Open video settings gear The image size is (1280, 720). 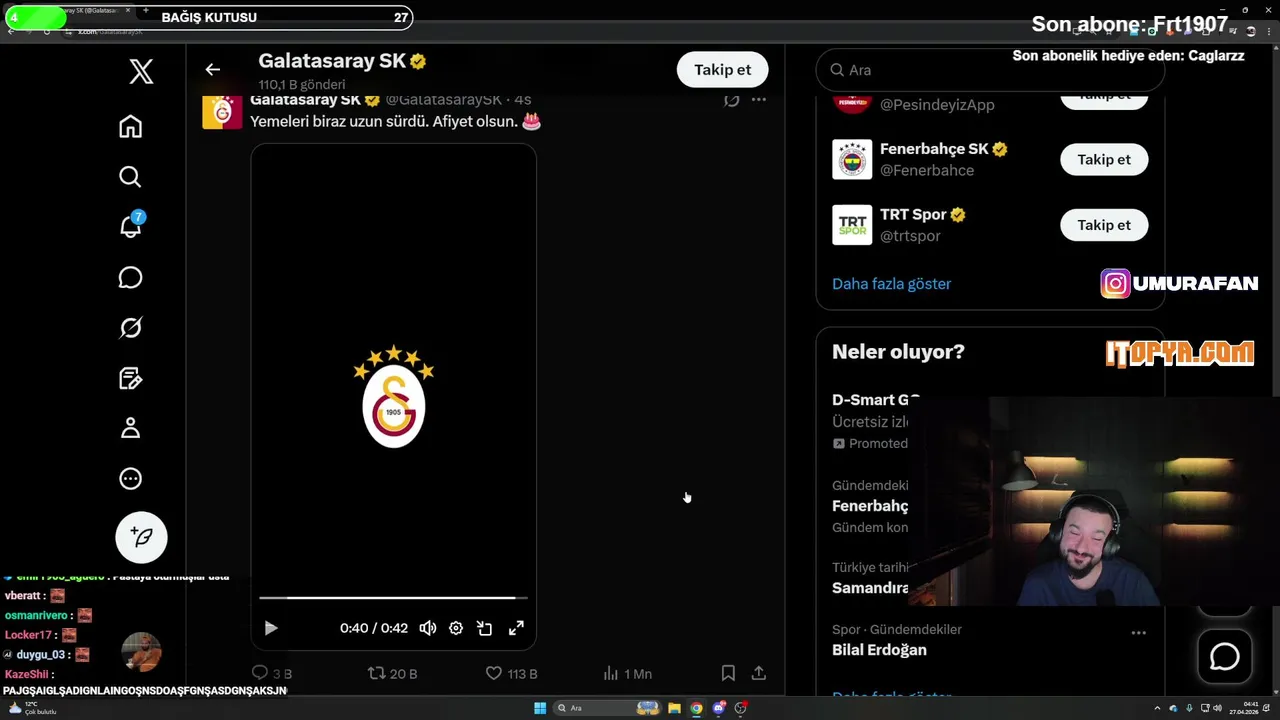pos(456,628)
